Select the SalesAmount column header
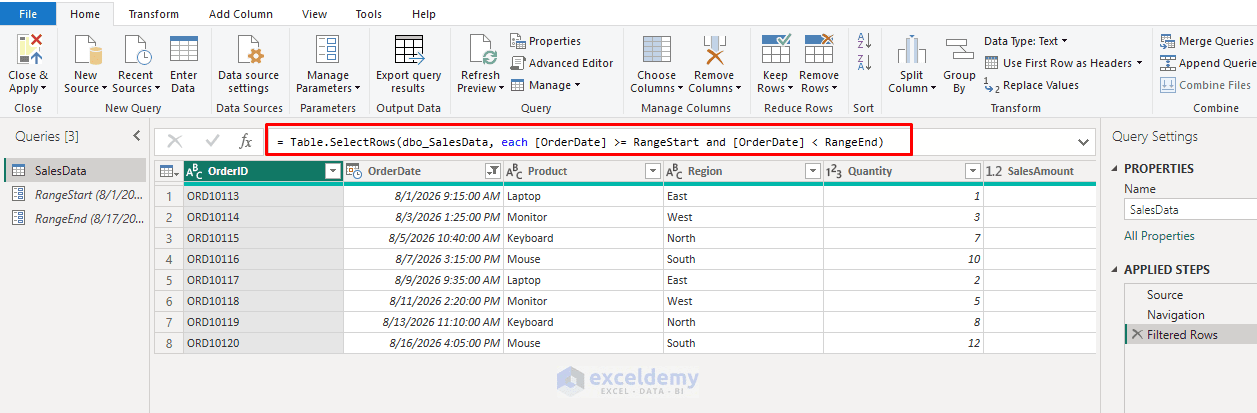 (x=1040, y=171)
